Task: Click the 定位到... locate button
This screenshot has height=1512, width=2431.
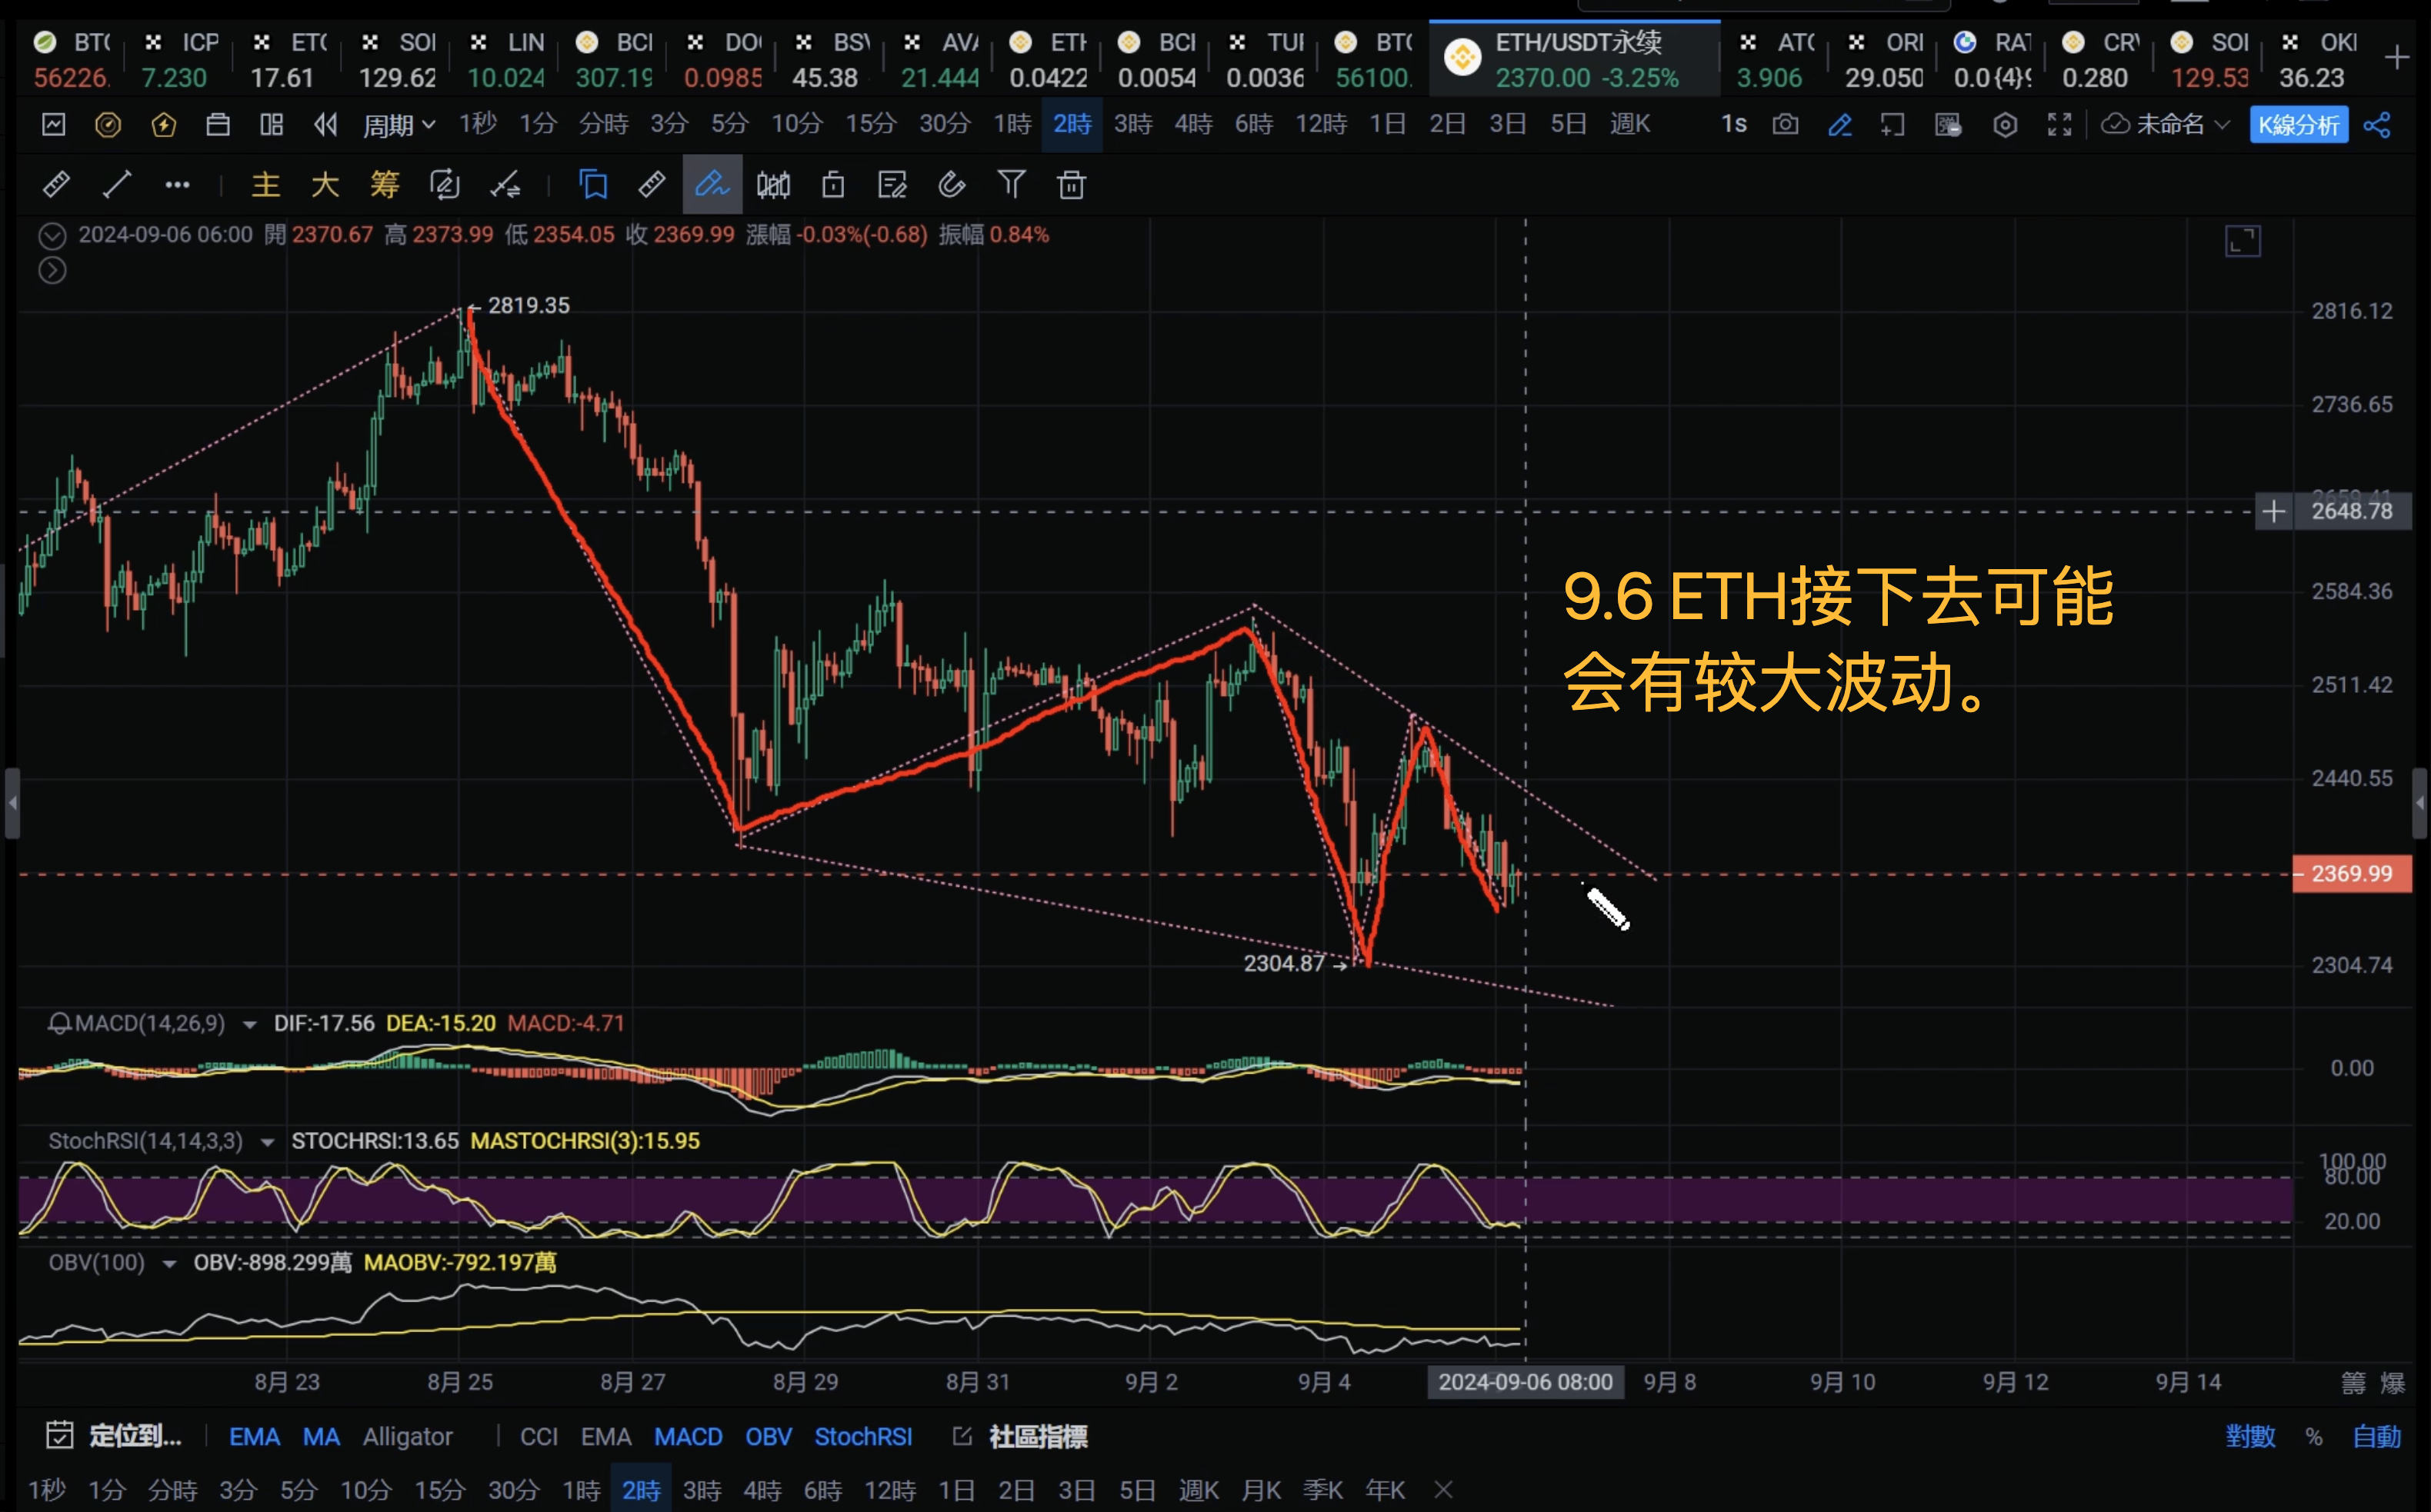Action: [x=135, y=1436]
